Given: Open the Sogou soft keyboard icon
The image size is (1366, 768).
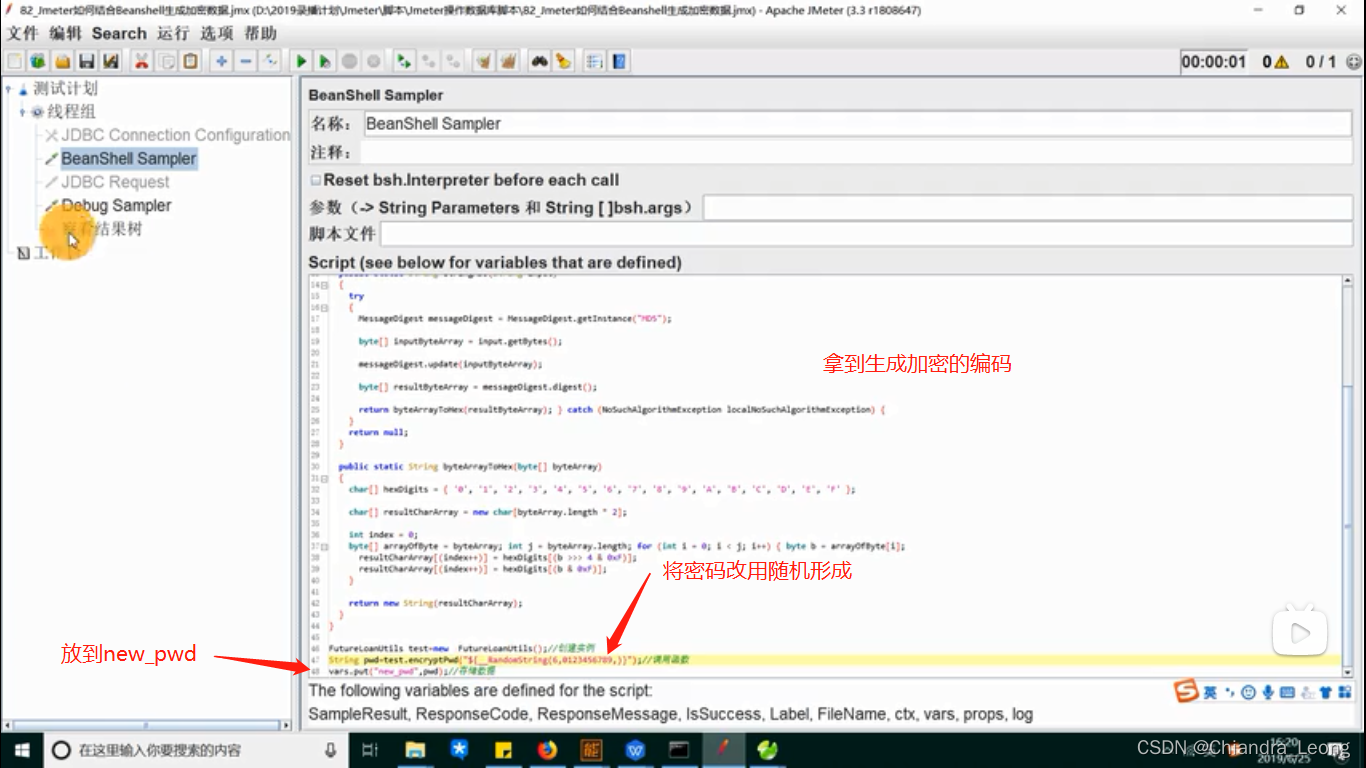Looking at the screenshot, I should [x=1288, y=692].
